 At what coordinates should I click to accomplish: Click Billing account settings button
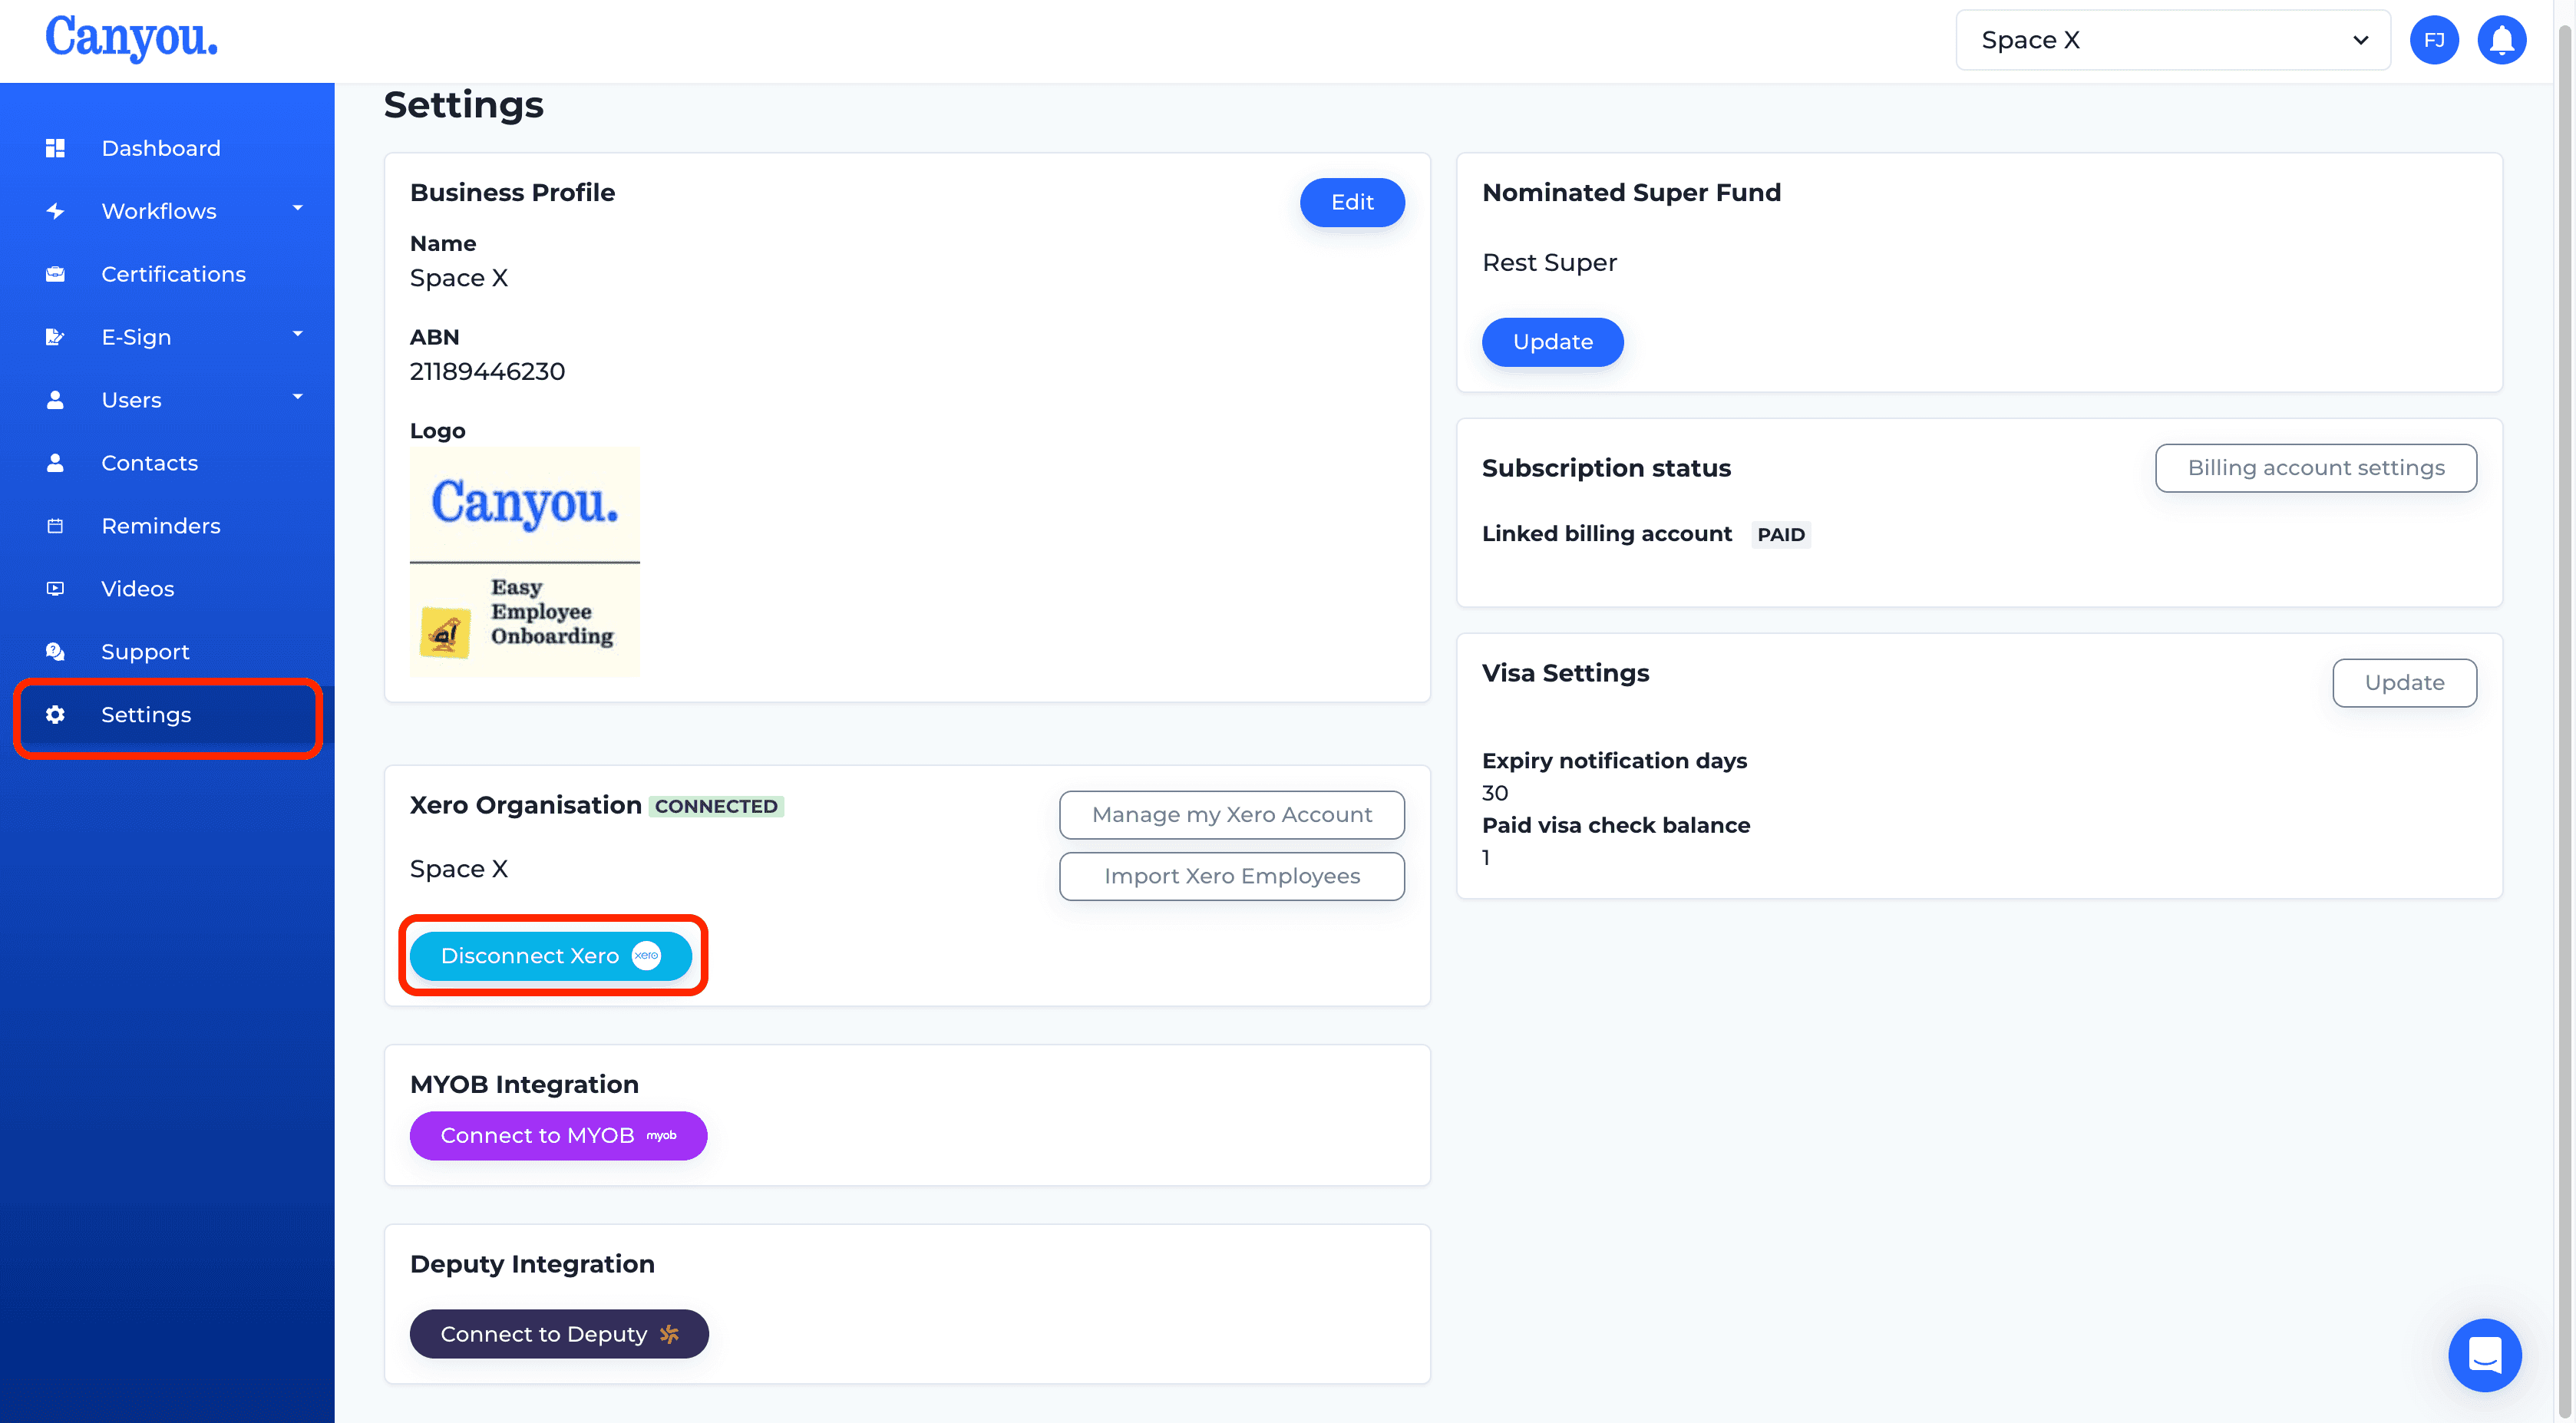click(x=2317, y=468)
